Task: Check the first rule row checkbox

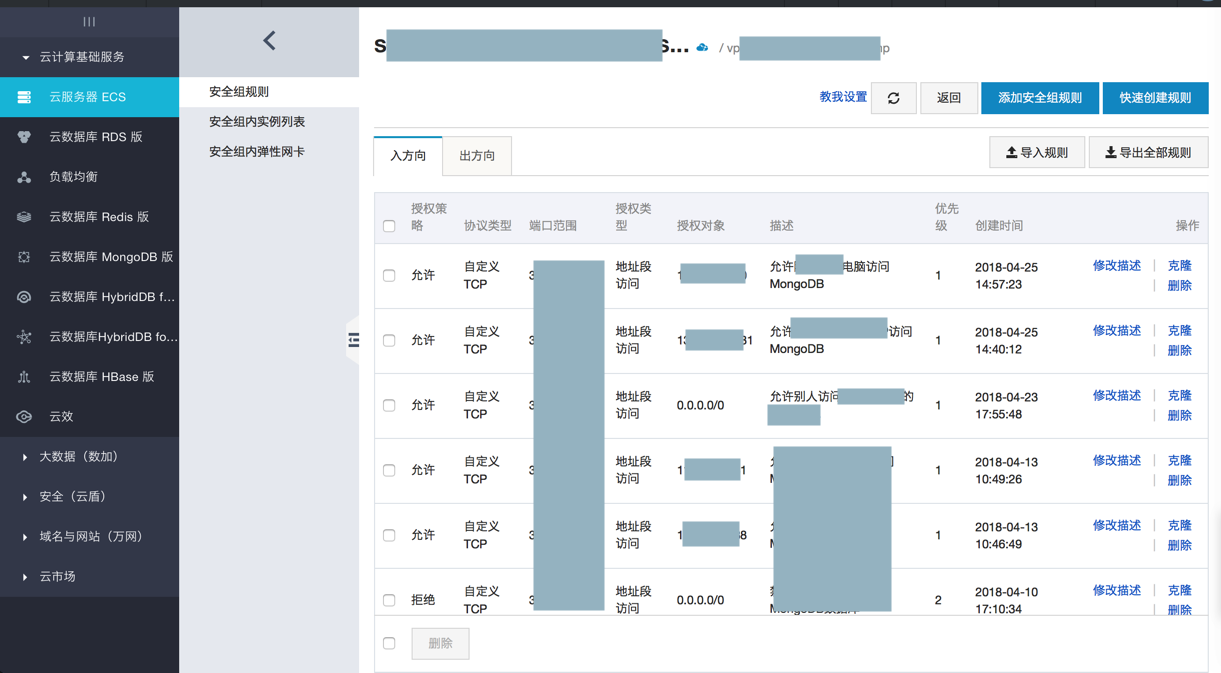Action: pos(389,275)
